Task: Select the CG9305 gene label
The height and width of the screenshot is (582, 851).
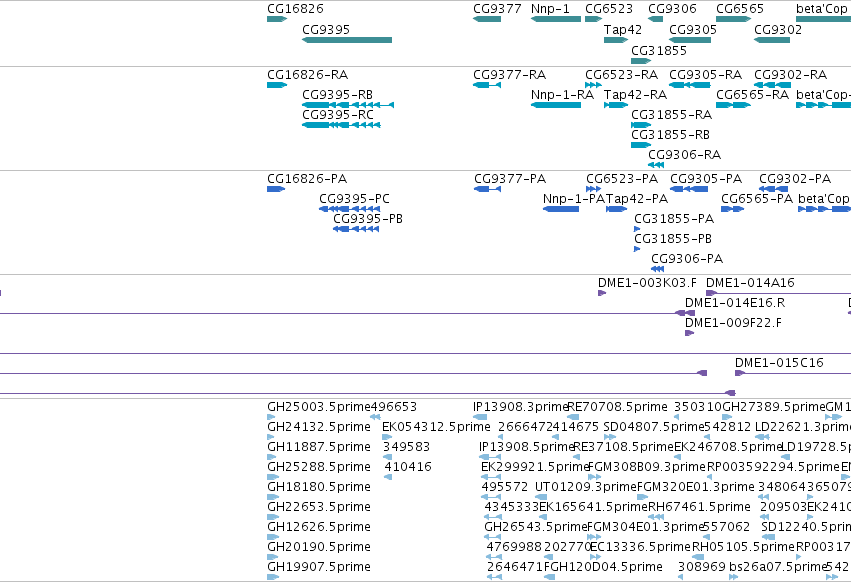Action: pyautogui.click(x=693, y=29)
